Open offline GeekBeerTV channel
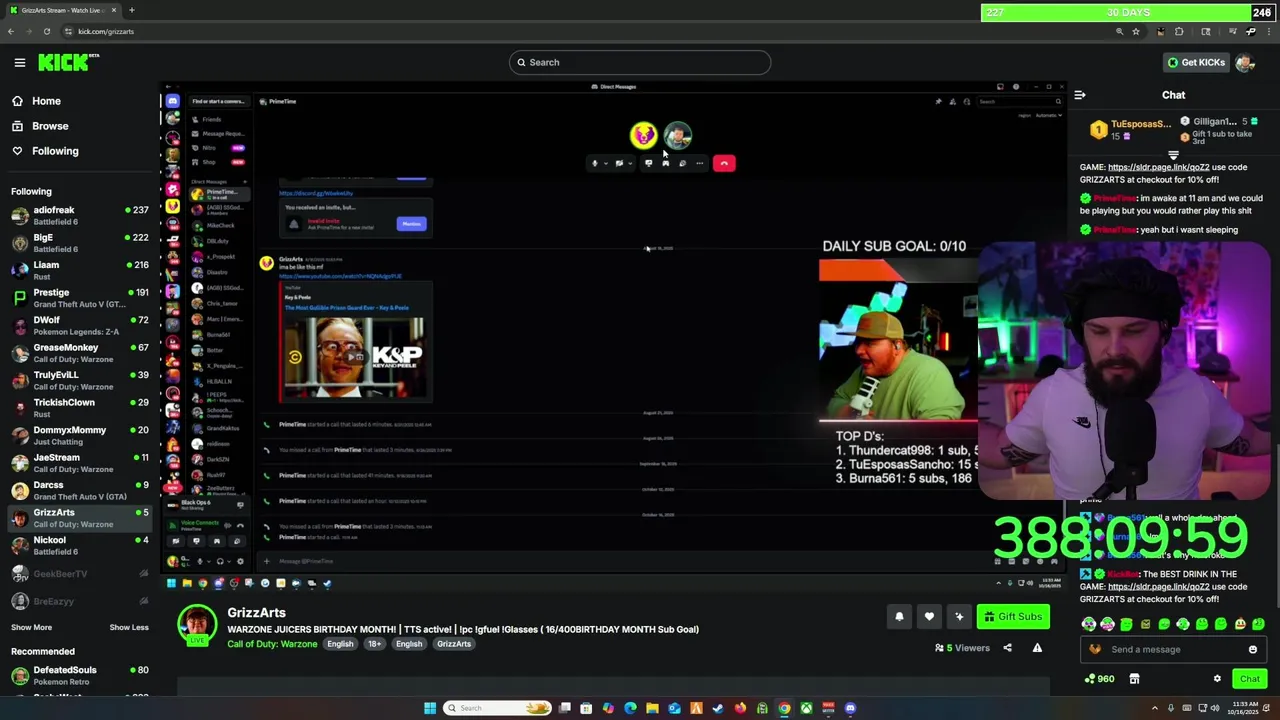The image size is (1280, 720). [x=80, y=574]
